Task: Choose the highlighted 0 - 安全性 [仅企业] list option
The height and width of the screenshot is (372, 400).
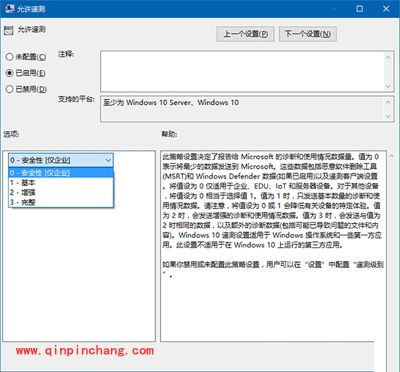Action: click(x=61, y=173)
